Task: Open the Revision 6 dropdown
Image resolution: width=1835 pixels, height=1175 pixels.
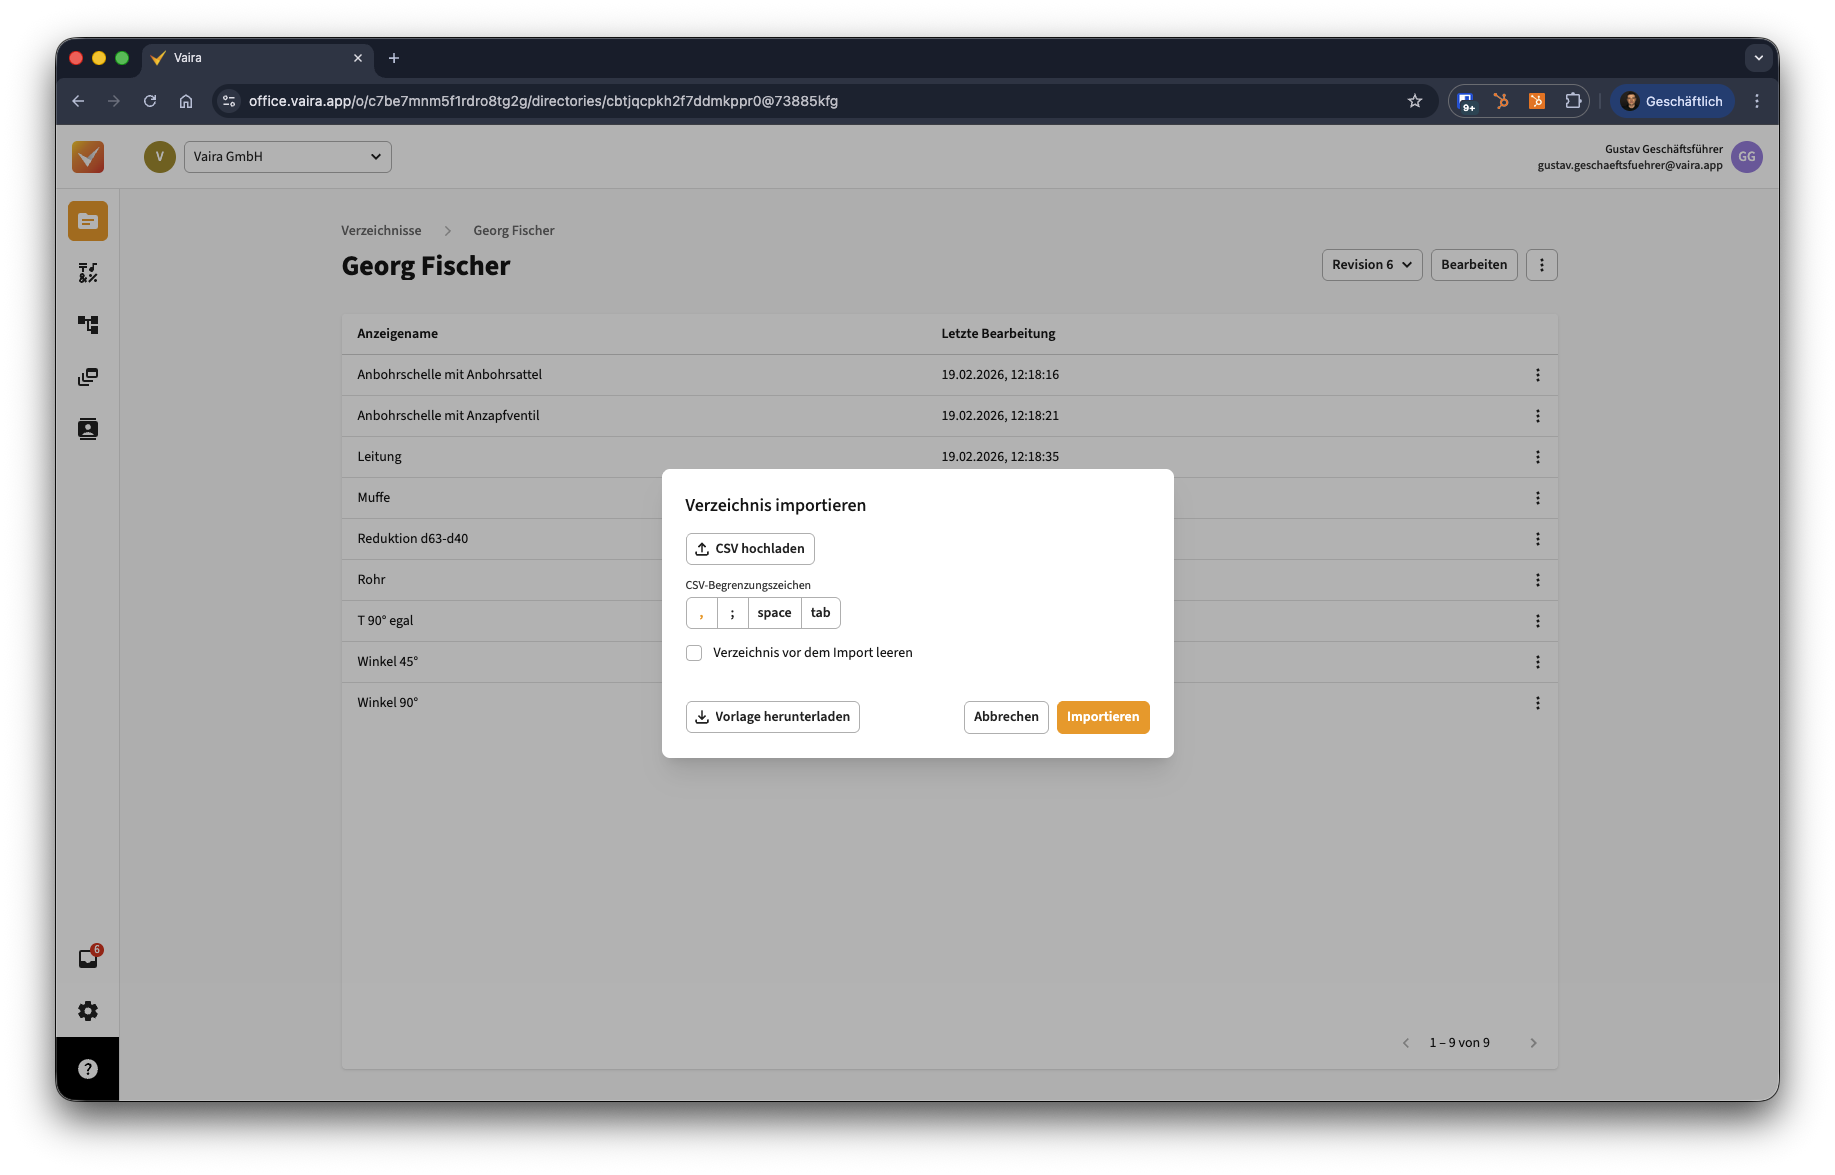Action: pos(1371,265)
